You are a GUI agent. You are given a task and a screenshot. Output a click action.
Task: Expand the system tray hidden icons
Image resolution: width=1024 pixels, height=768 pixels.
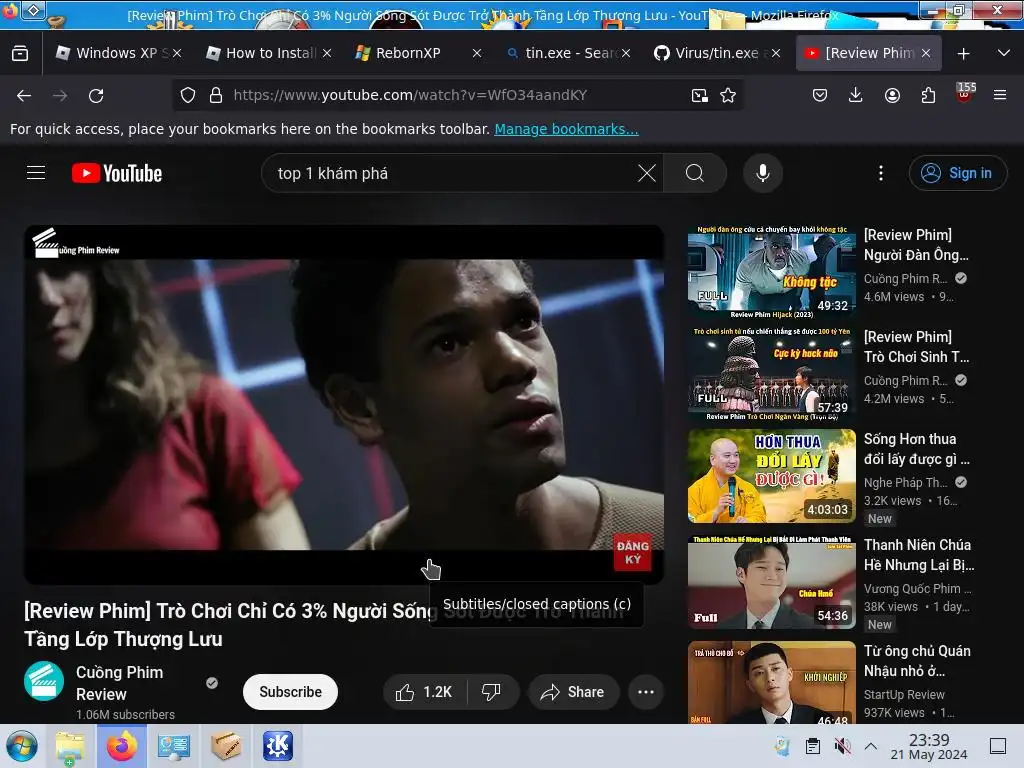tap(871, 746)
